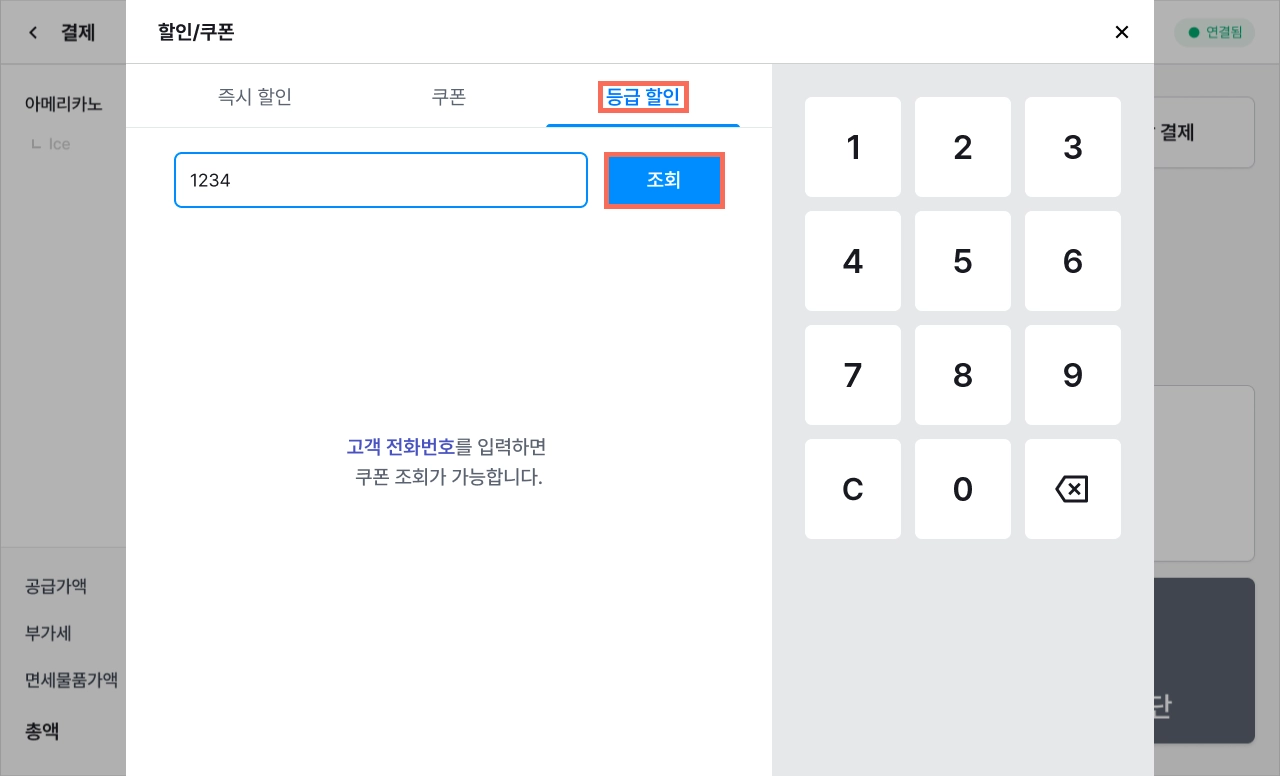Tap the keypad number 1 key
This screenshot has height=776, width=1280.
pos(853,147)
